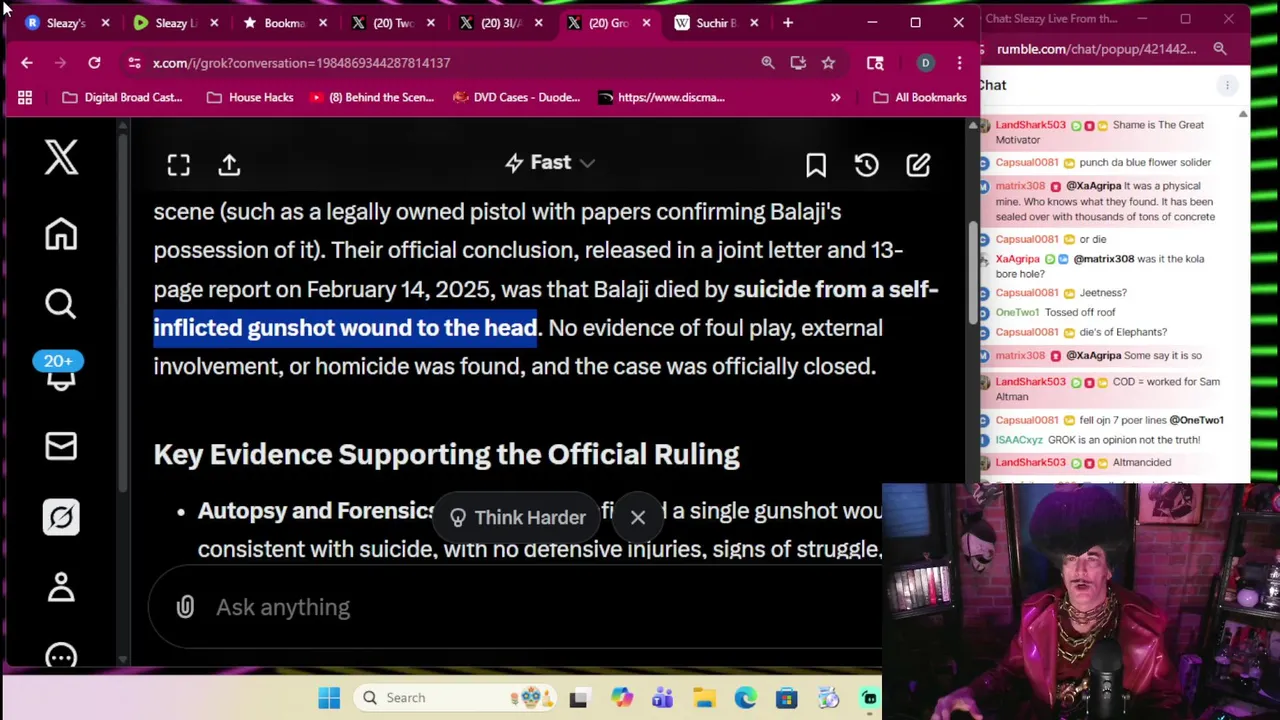Click the search icon in Rumble chat window
Screen dimensions: 1280x720
[x=1220, y=48]
